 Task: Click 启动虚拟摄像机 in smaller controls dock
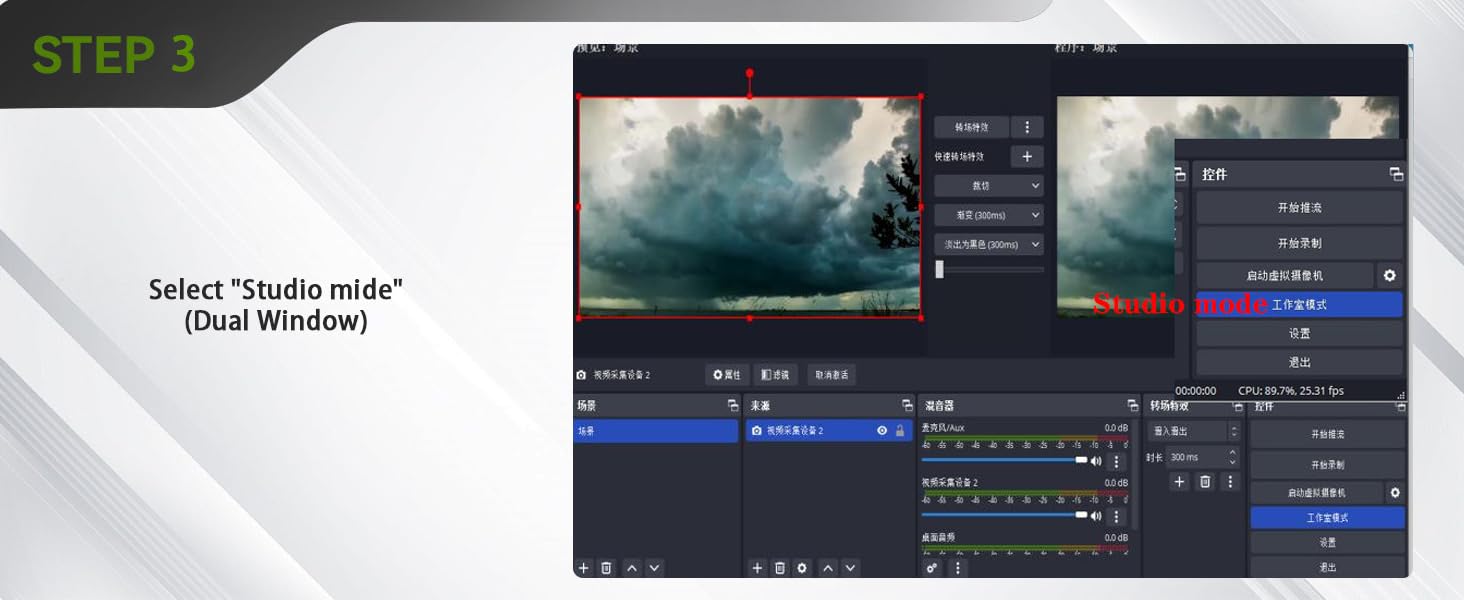tap(1316, 493)
